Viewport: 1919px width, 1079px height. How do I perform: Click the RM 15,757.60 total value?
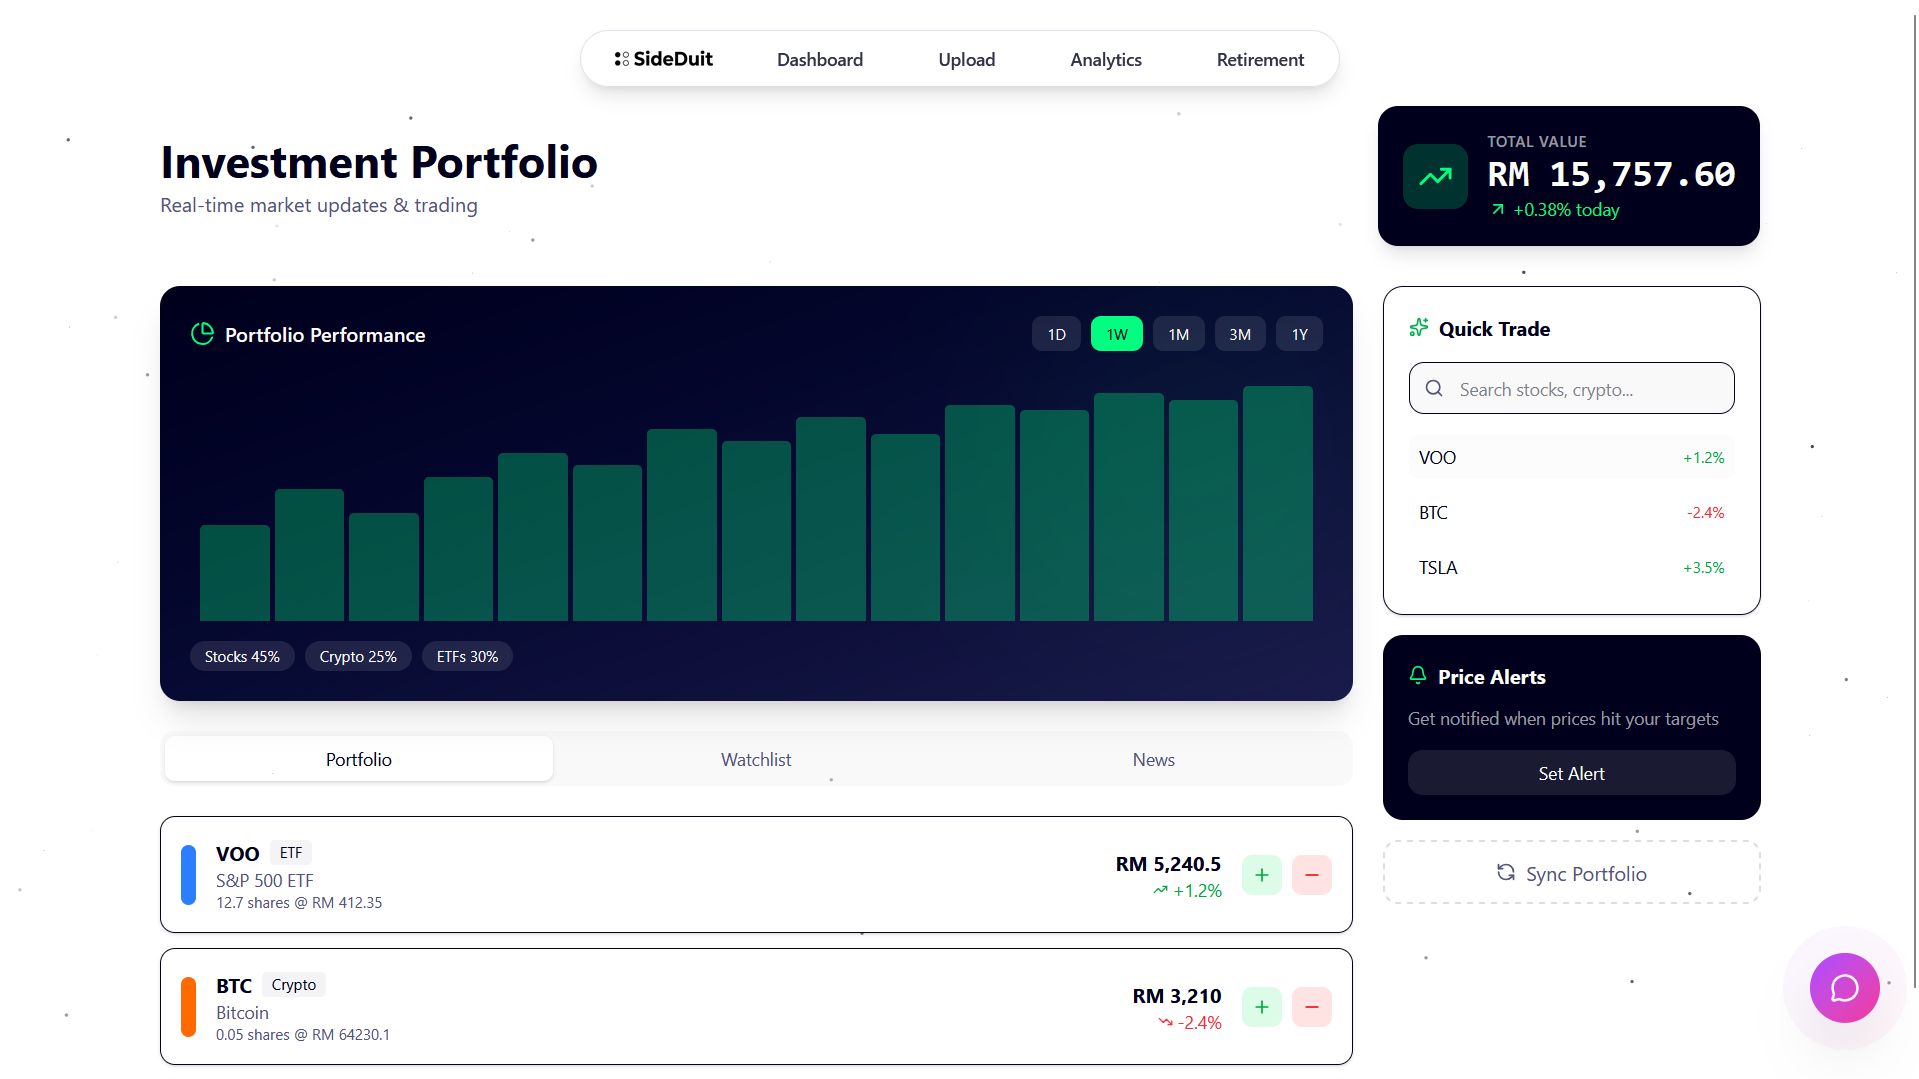click(1611, 175)
